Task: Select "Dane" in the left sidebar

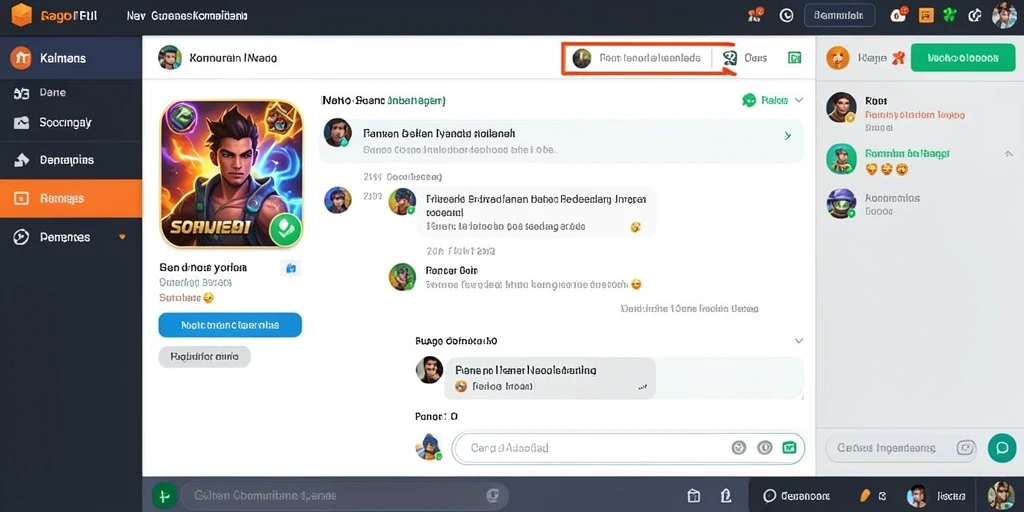Action: (x=71, y=93)
